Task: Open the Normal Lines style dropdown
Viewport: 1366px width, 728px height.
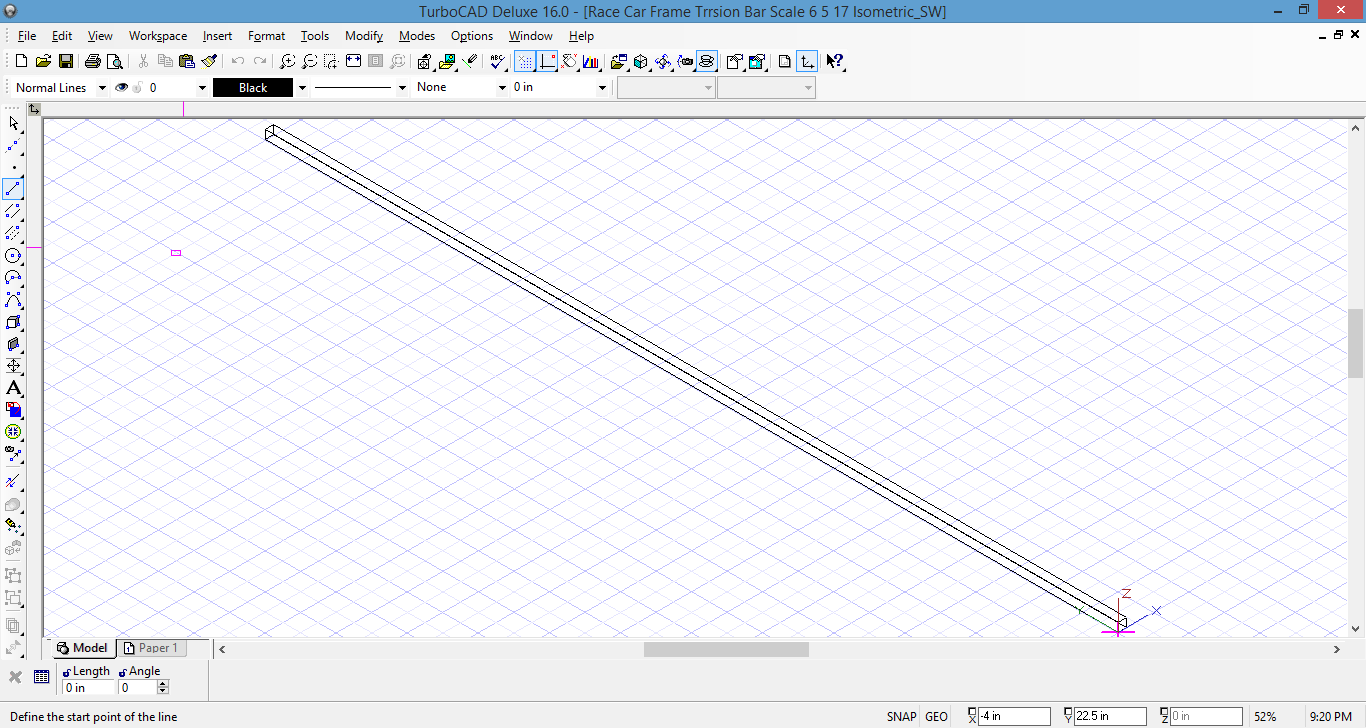Action: 102,88
